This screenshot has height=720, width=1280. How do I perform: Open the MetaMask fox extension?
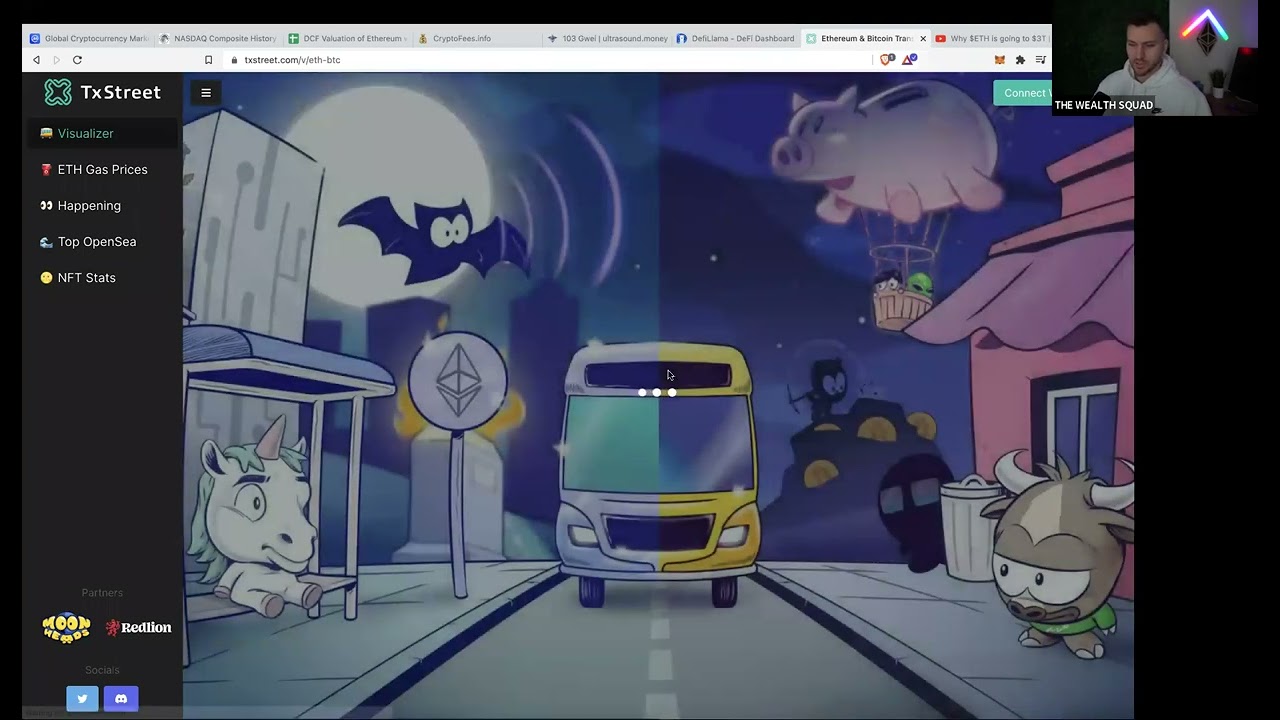click(x=999, y=60)
